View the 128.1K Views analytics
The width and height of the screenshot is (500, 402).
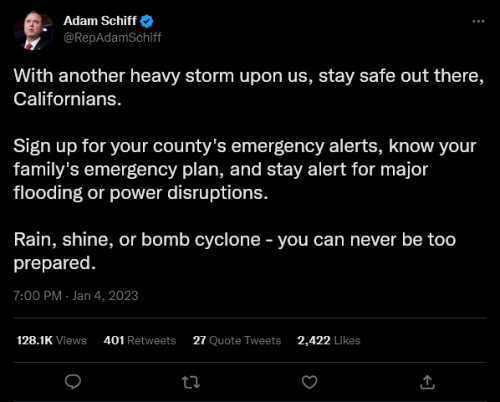pos(51,340)
